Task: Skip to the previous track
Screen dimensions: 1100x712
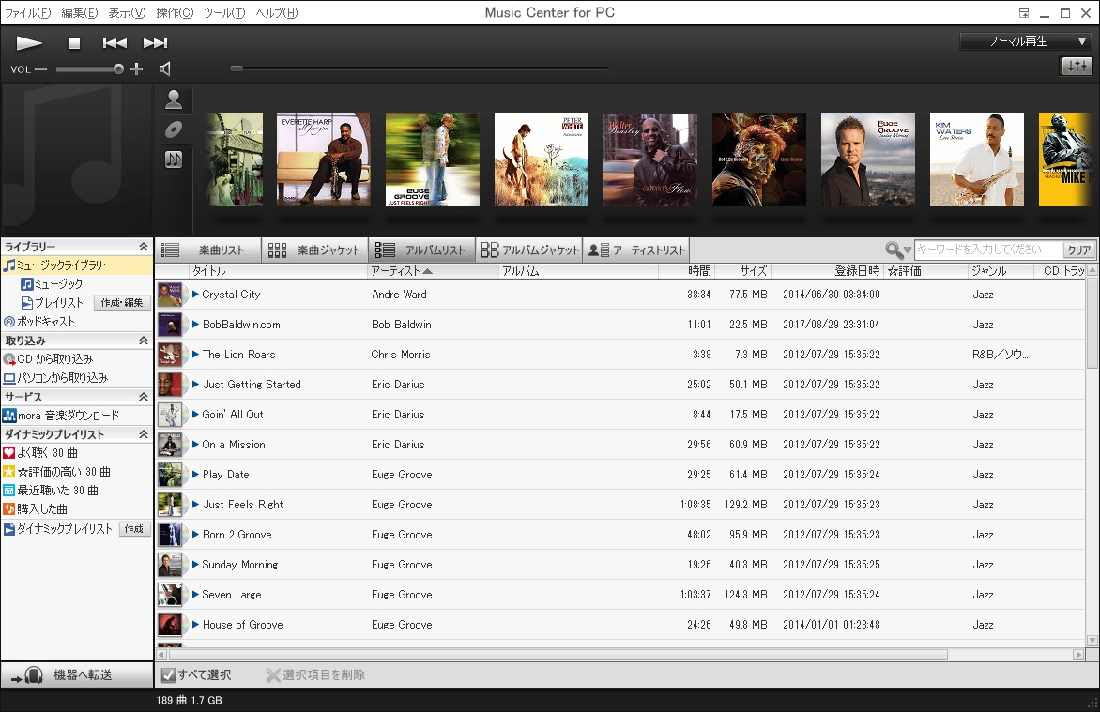Action: pos(114,43)
